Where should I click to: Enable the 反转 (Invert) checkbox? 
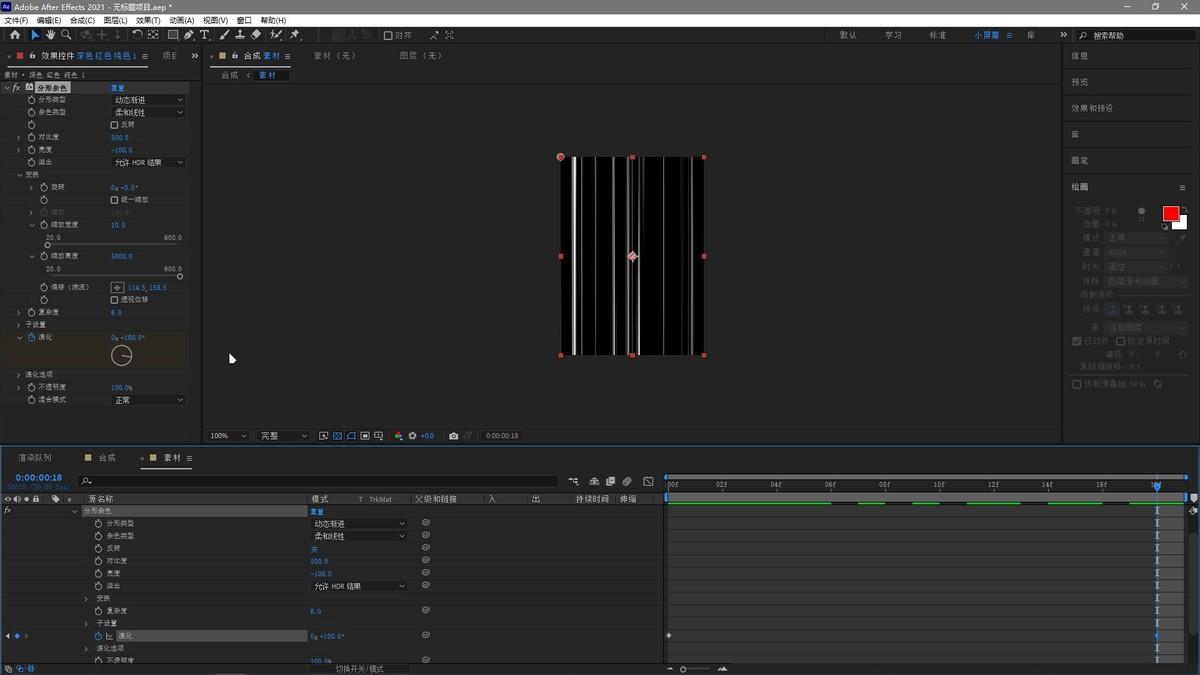(114, 125)
